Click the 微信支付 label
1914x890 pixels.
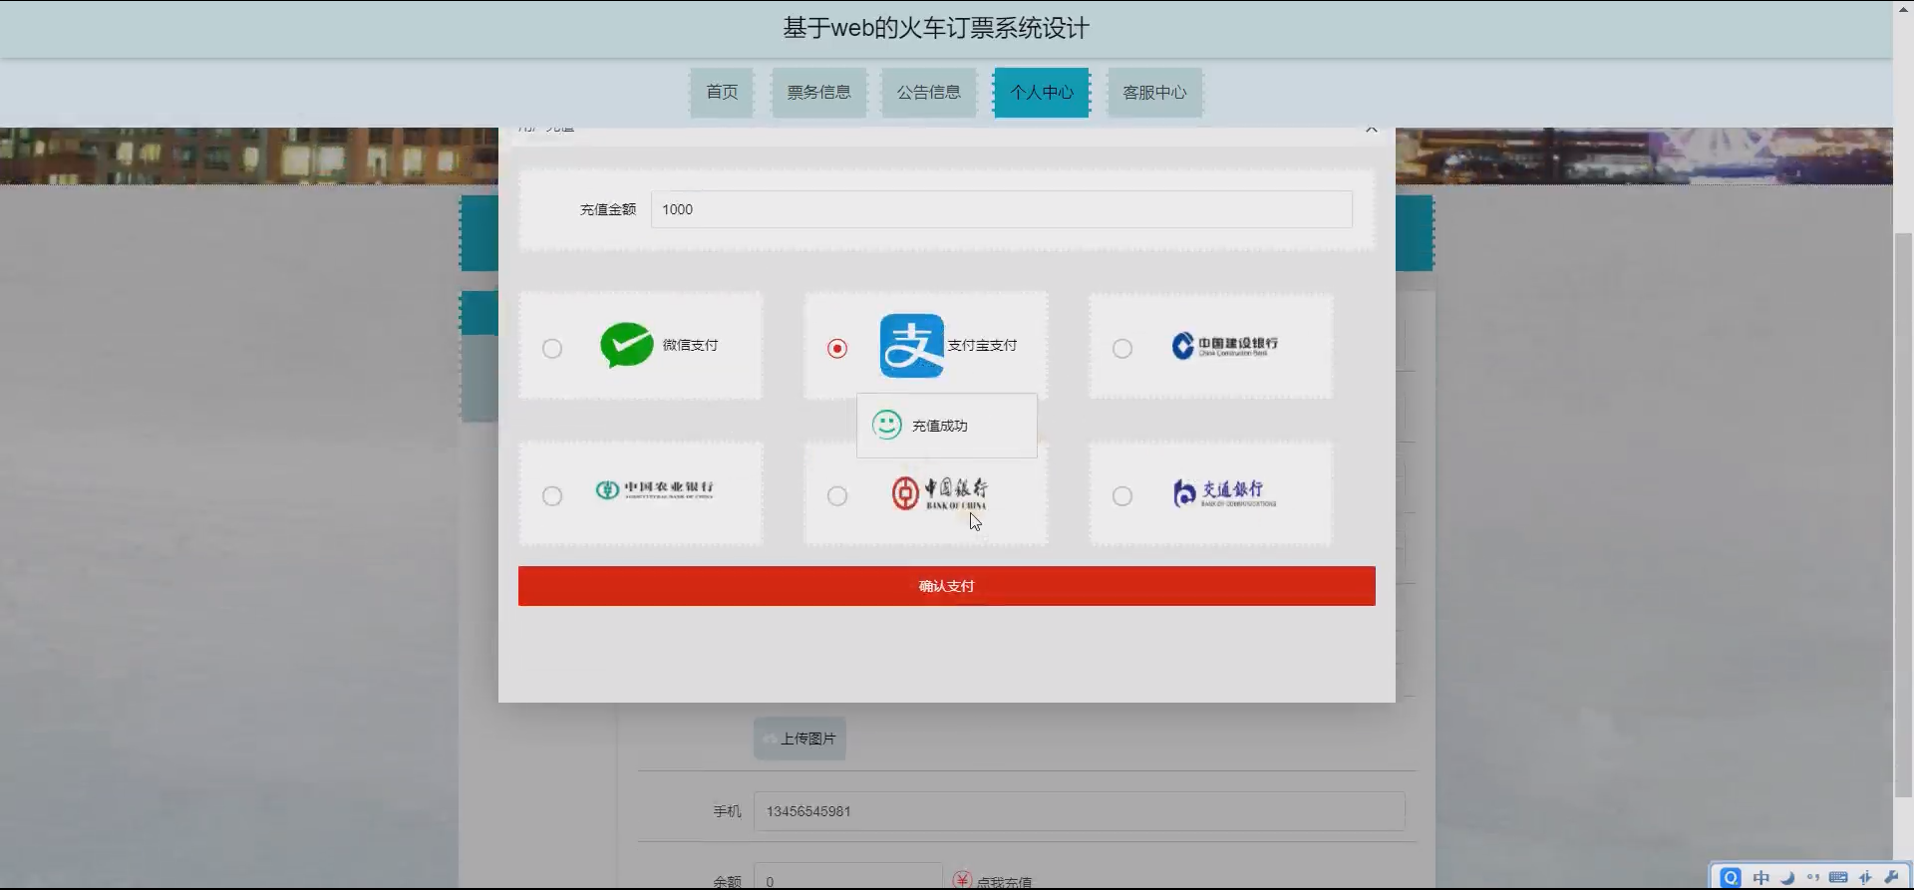690,345
